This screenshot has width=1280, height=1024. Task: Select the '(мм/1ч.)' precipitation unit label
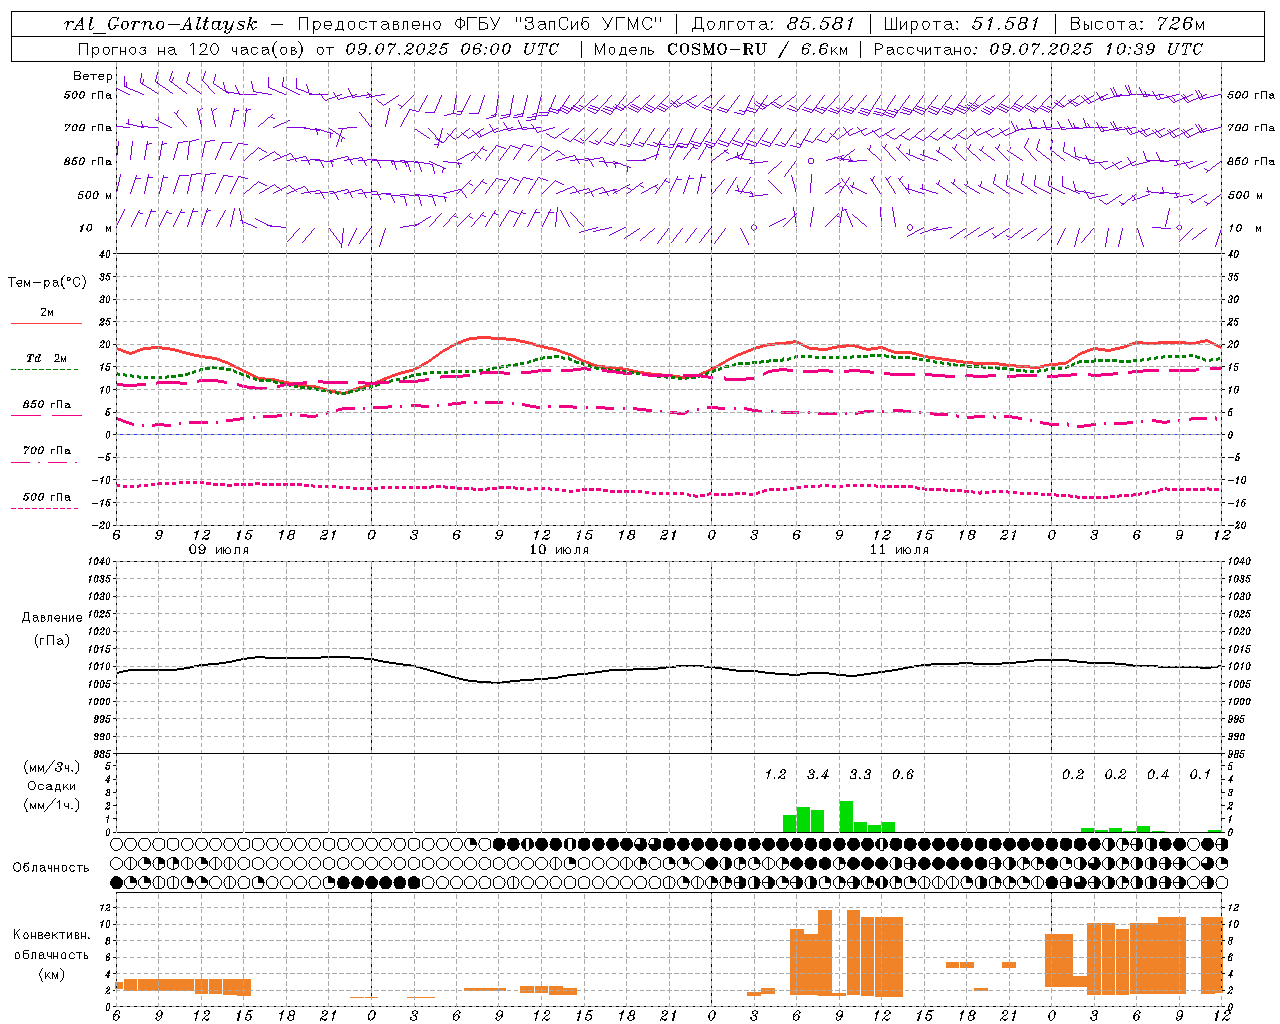point(53,806)
